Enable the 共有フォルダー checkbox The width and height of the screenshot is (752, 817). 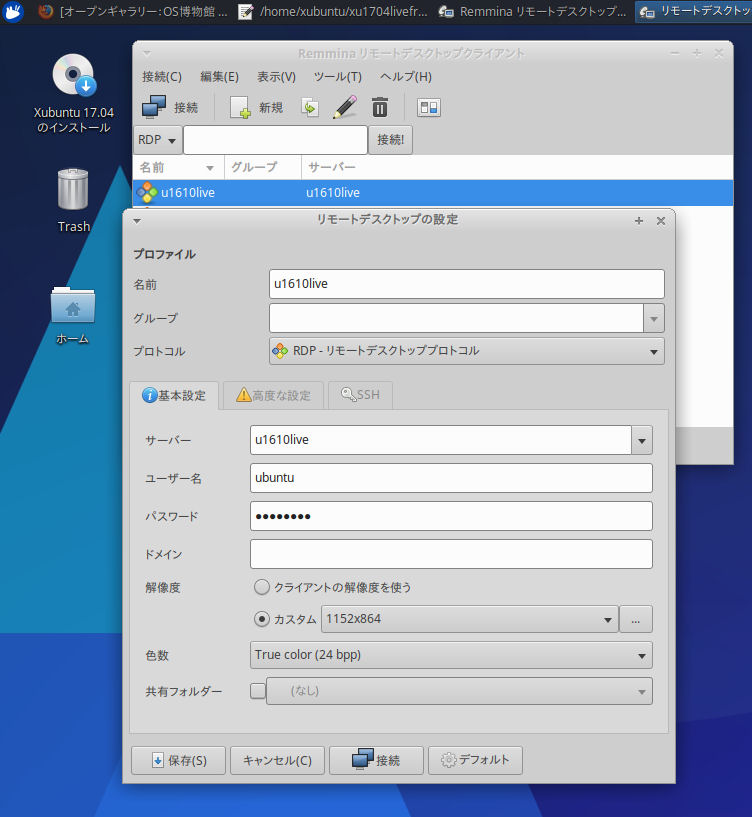258,691
